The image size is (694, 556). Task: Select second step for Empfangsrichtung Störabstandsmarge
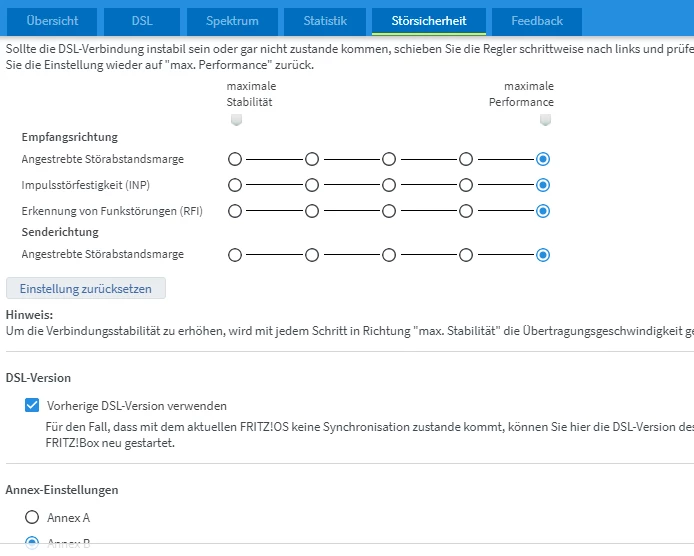tap(312, 159)
